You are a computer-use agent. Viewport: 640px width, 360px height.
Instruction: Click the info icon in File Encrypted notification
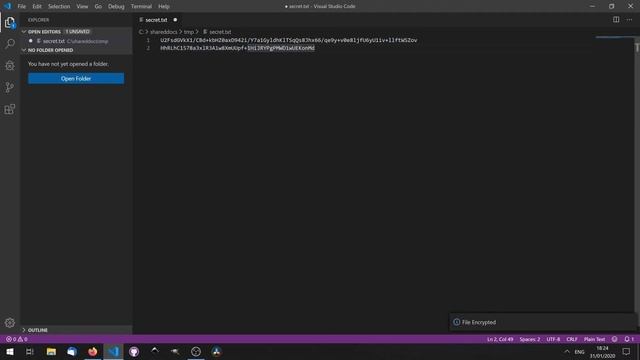[457, 322]
